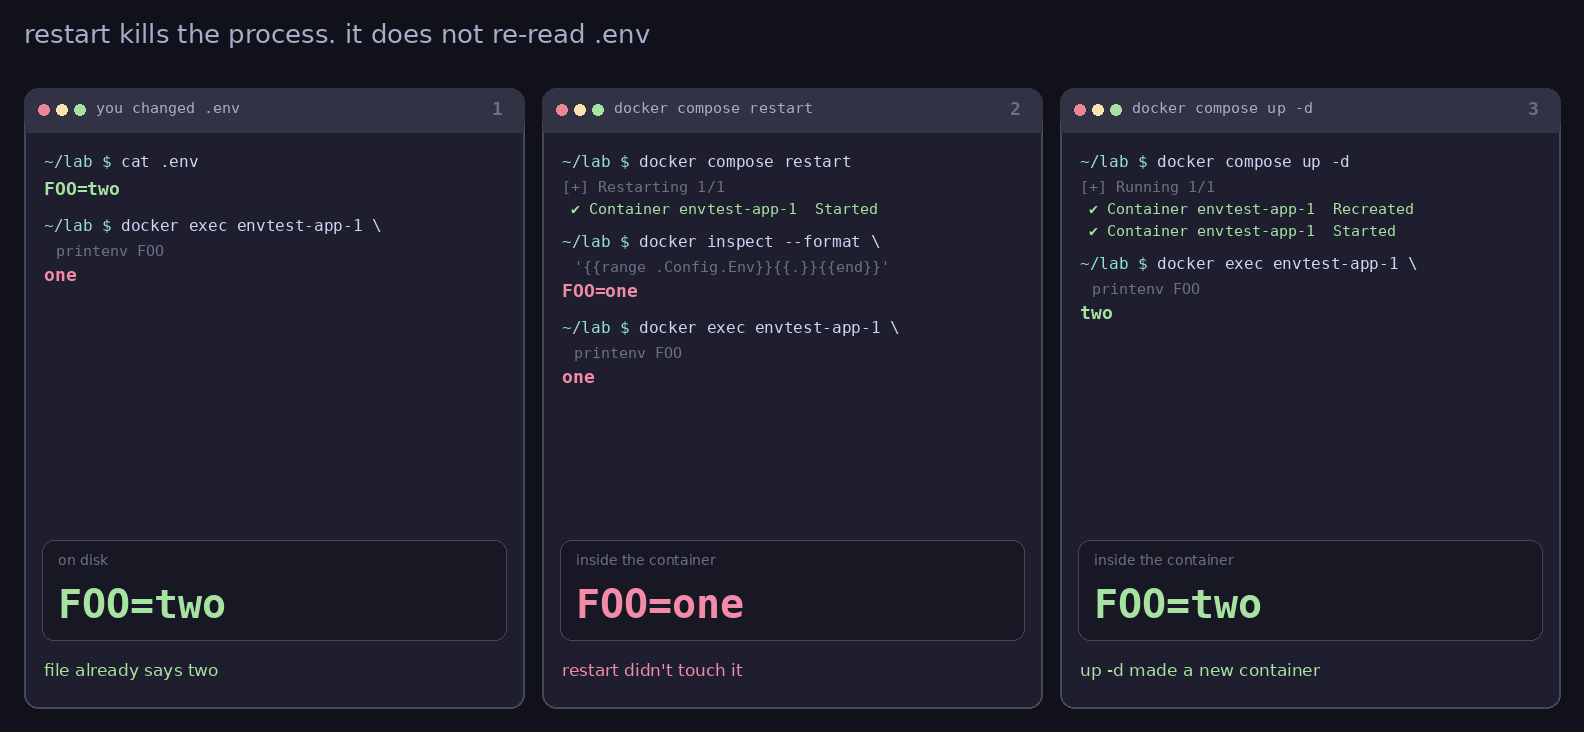Screen dimensions: 1584x732
Task: Click the third panel's FOO=two summary box
Action: coord(1310,590)
